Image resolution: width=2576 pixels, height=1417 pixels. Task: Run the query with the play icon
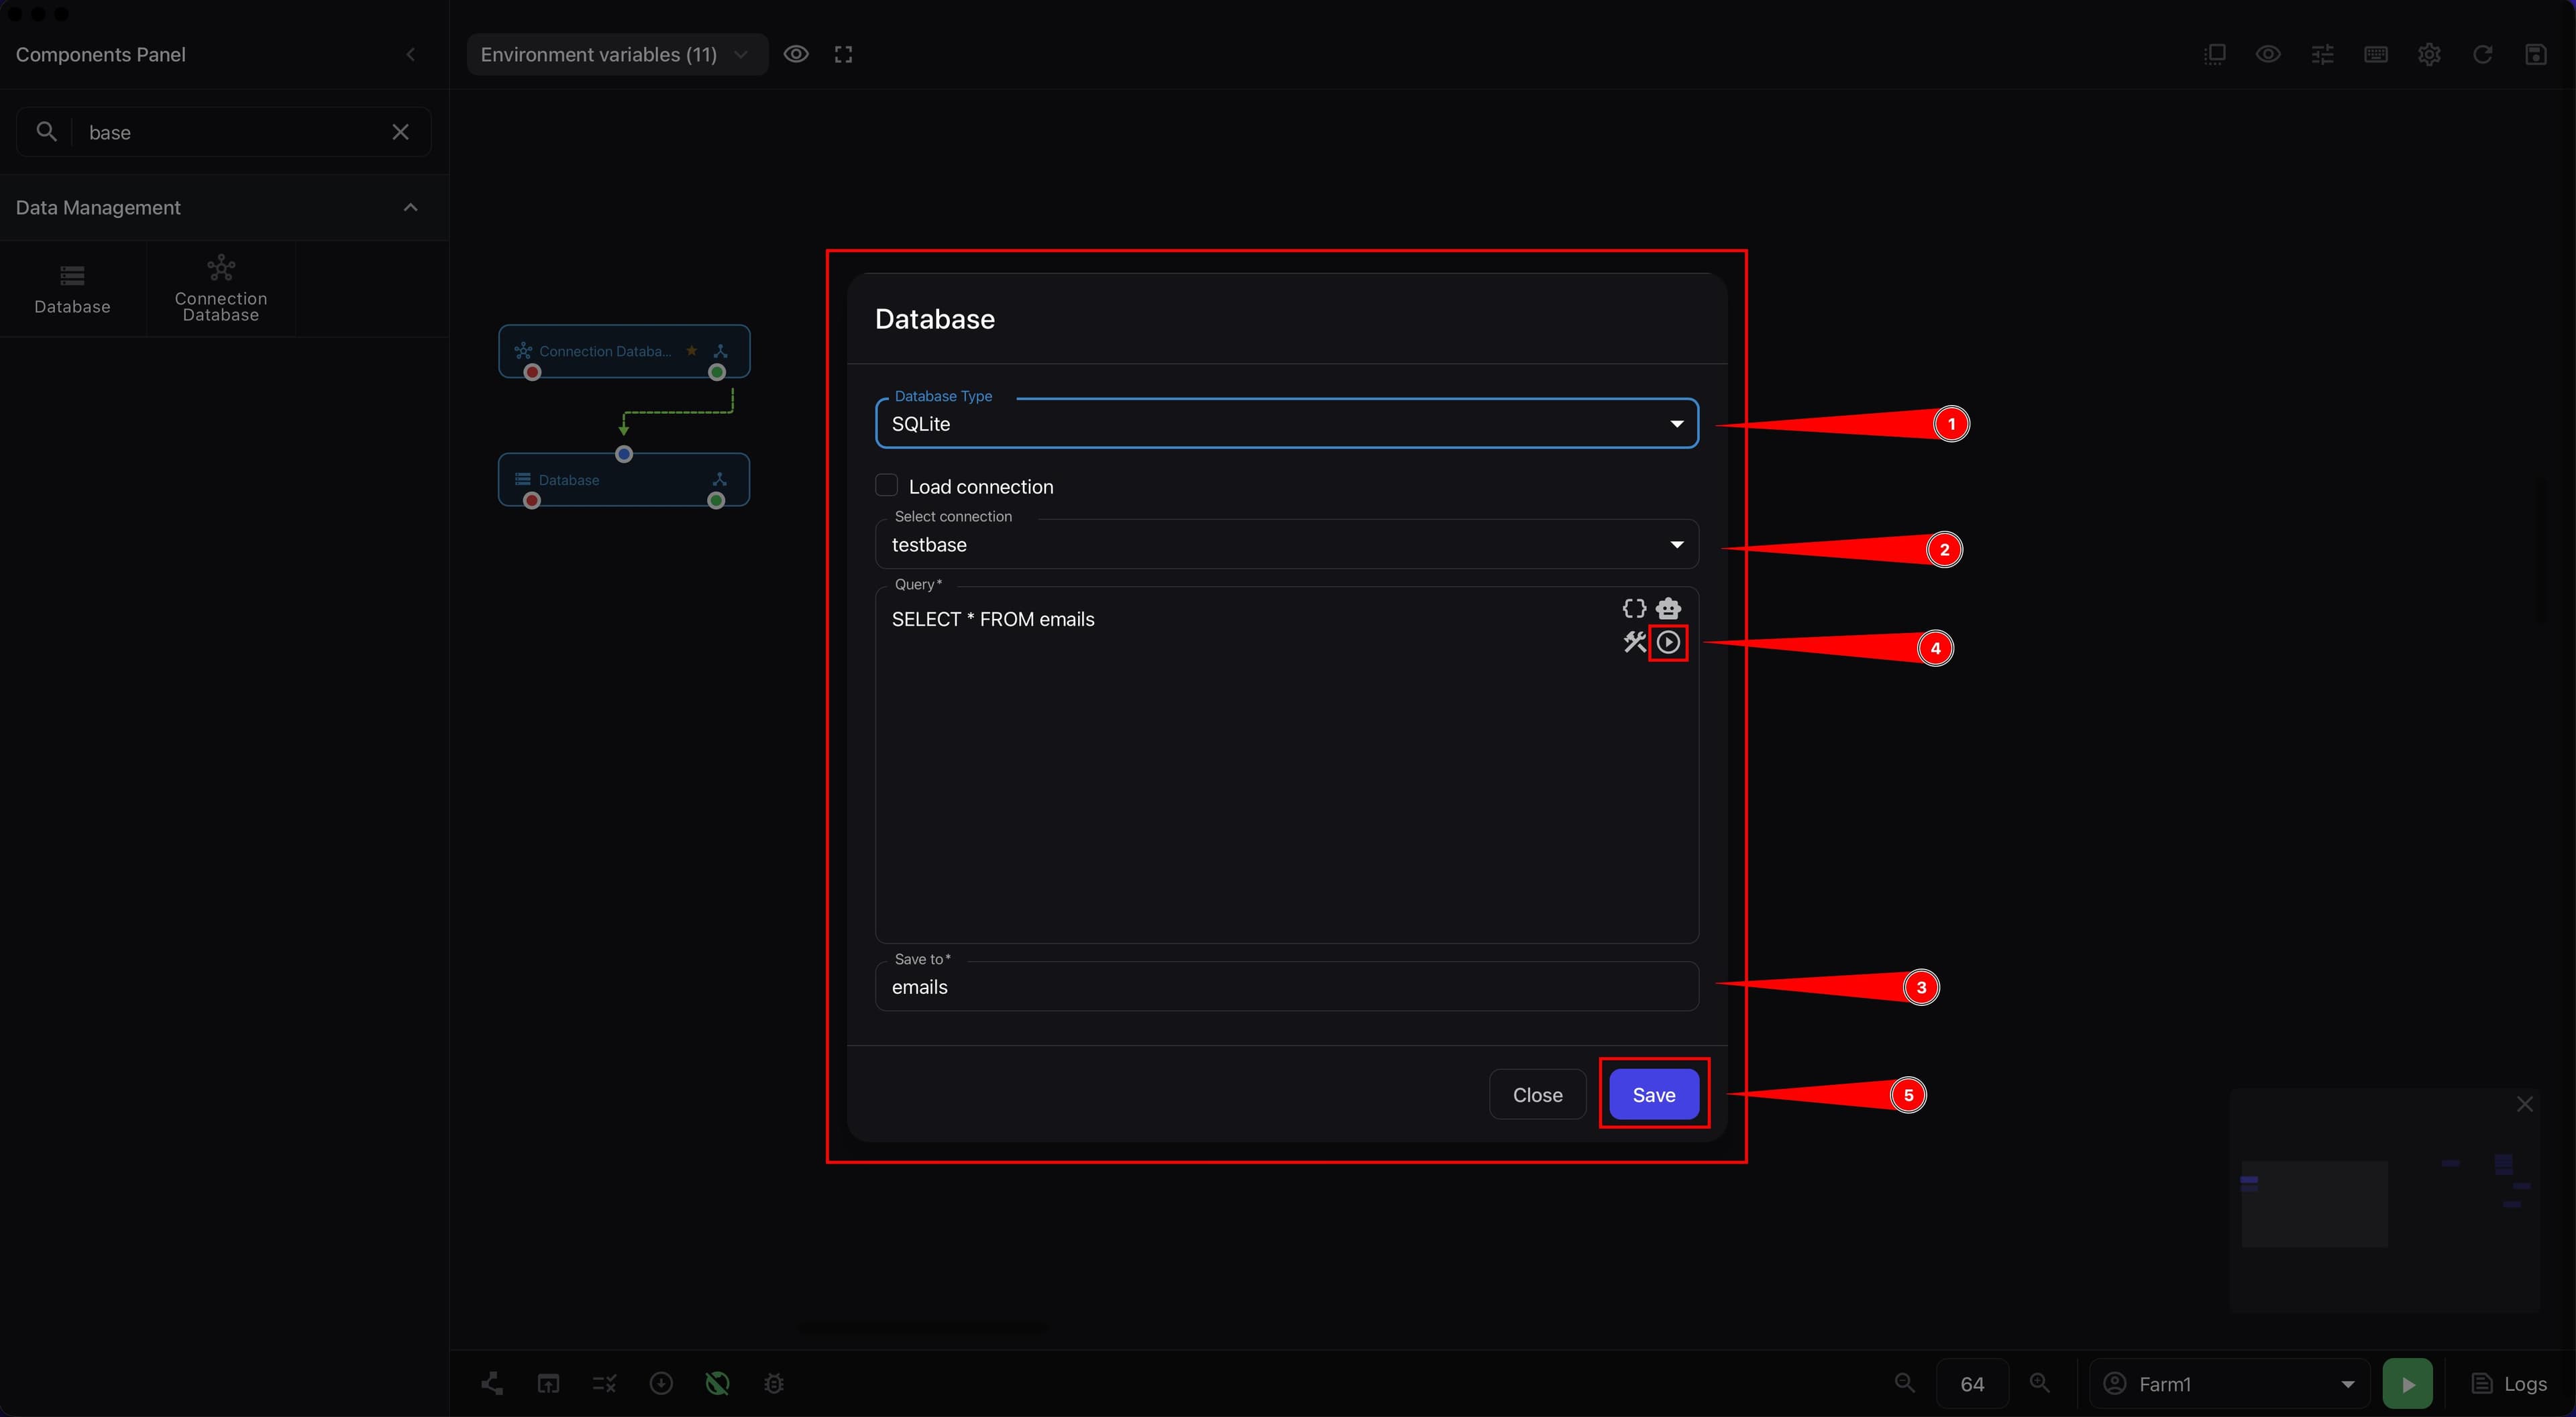click(x=1668, y=642)
